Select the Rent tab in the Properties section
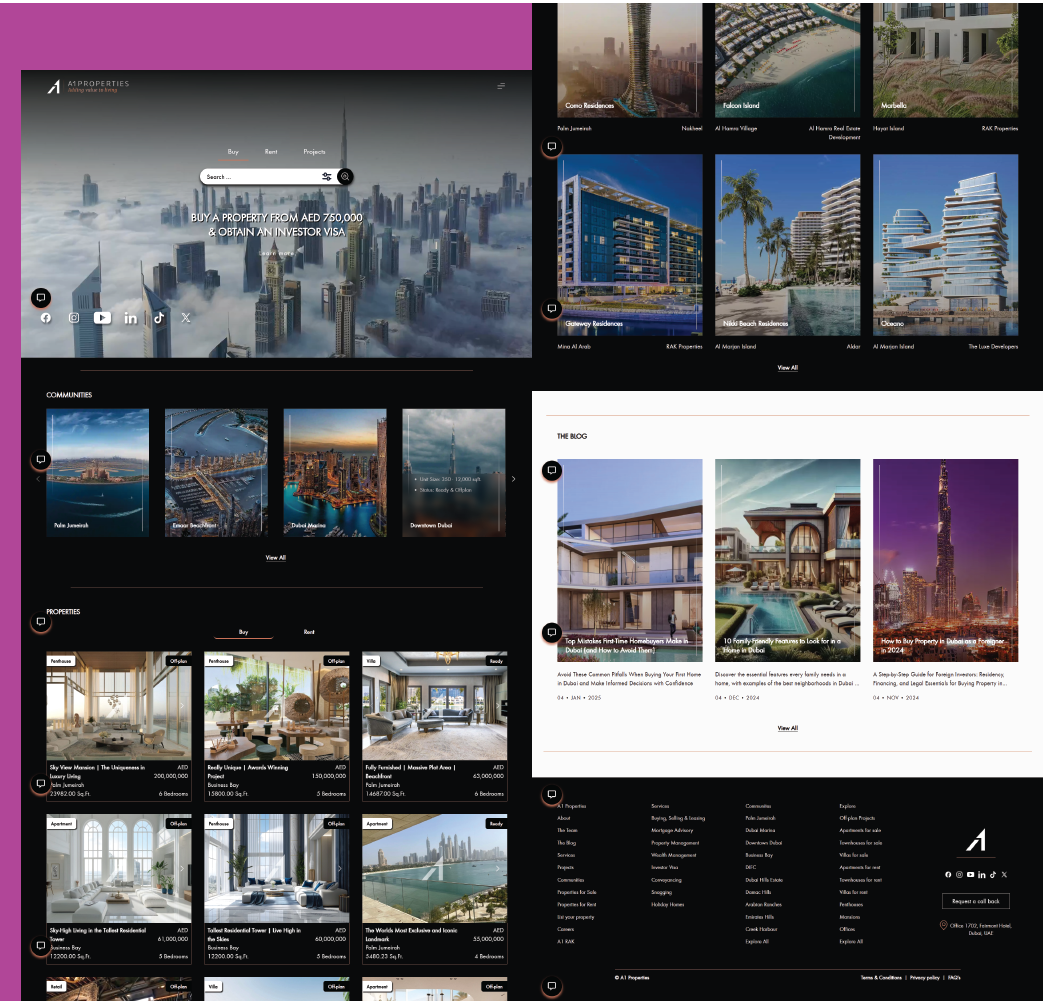 309,632
